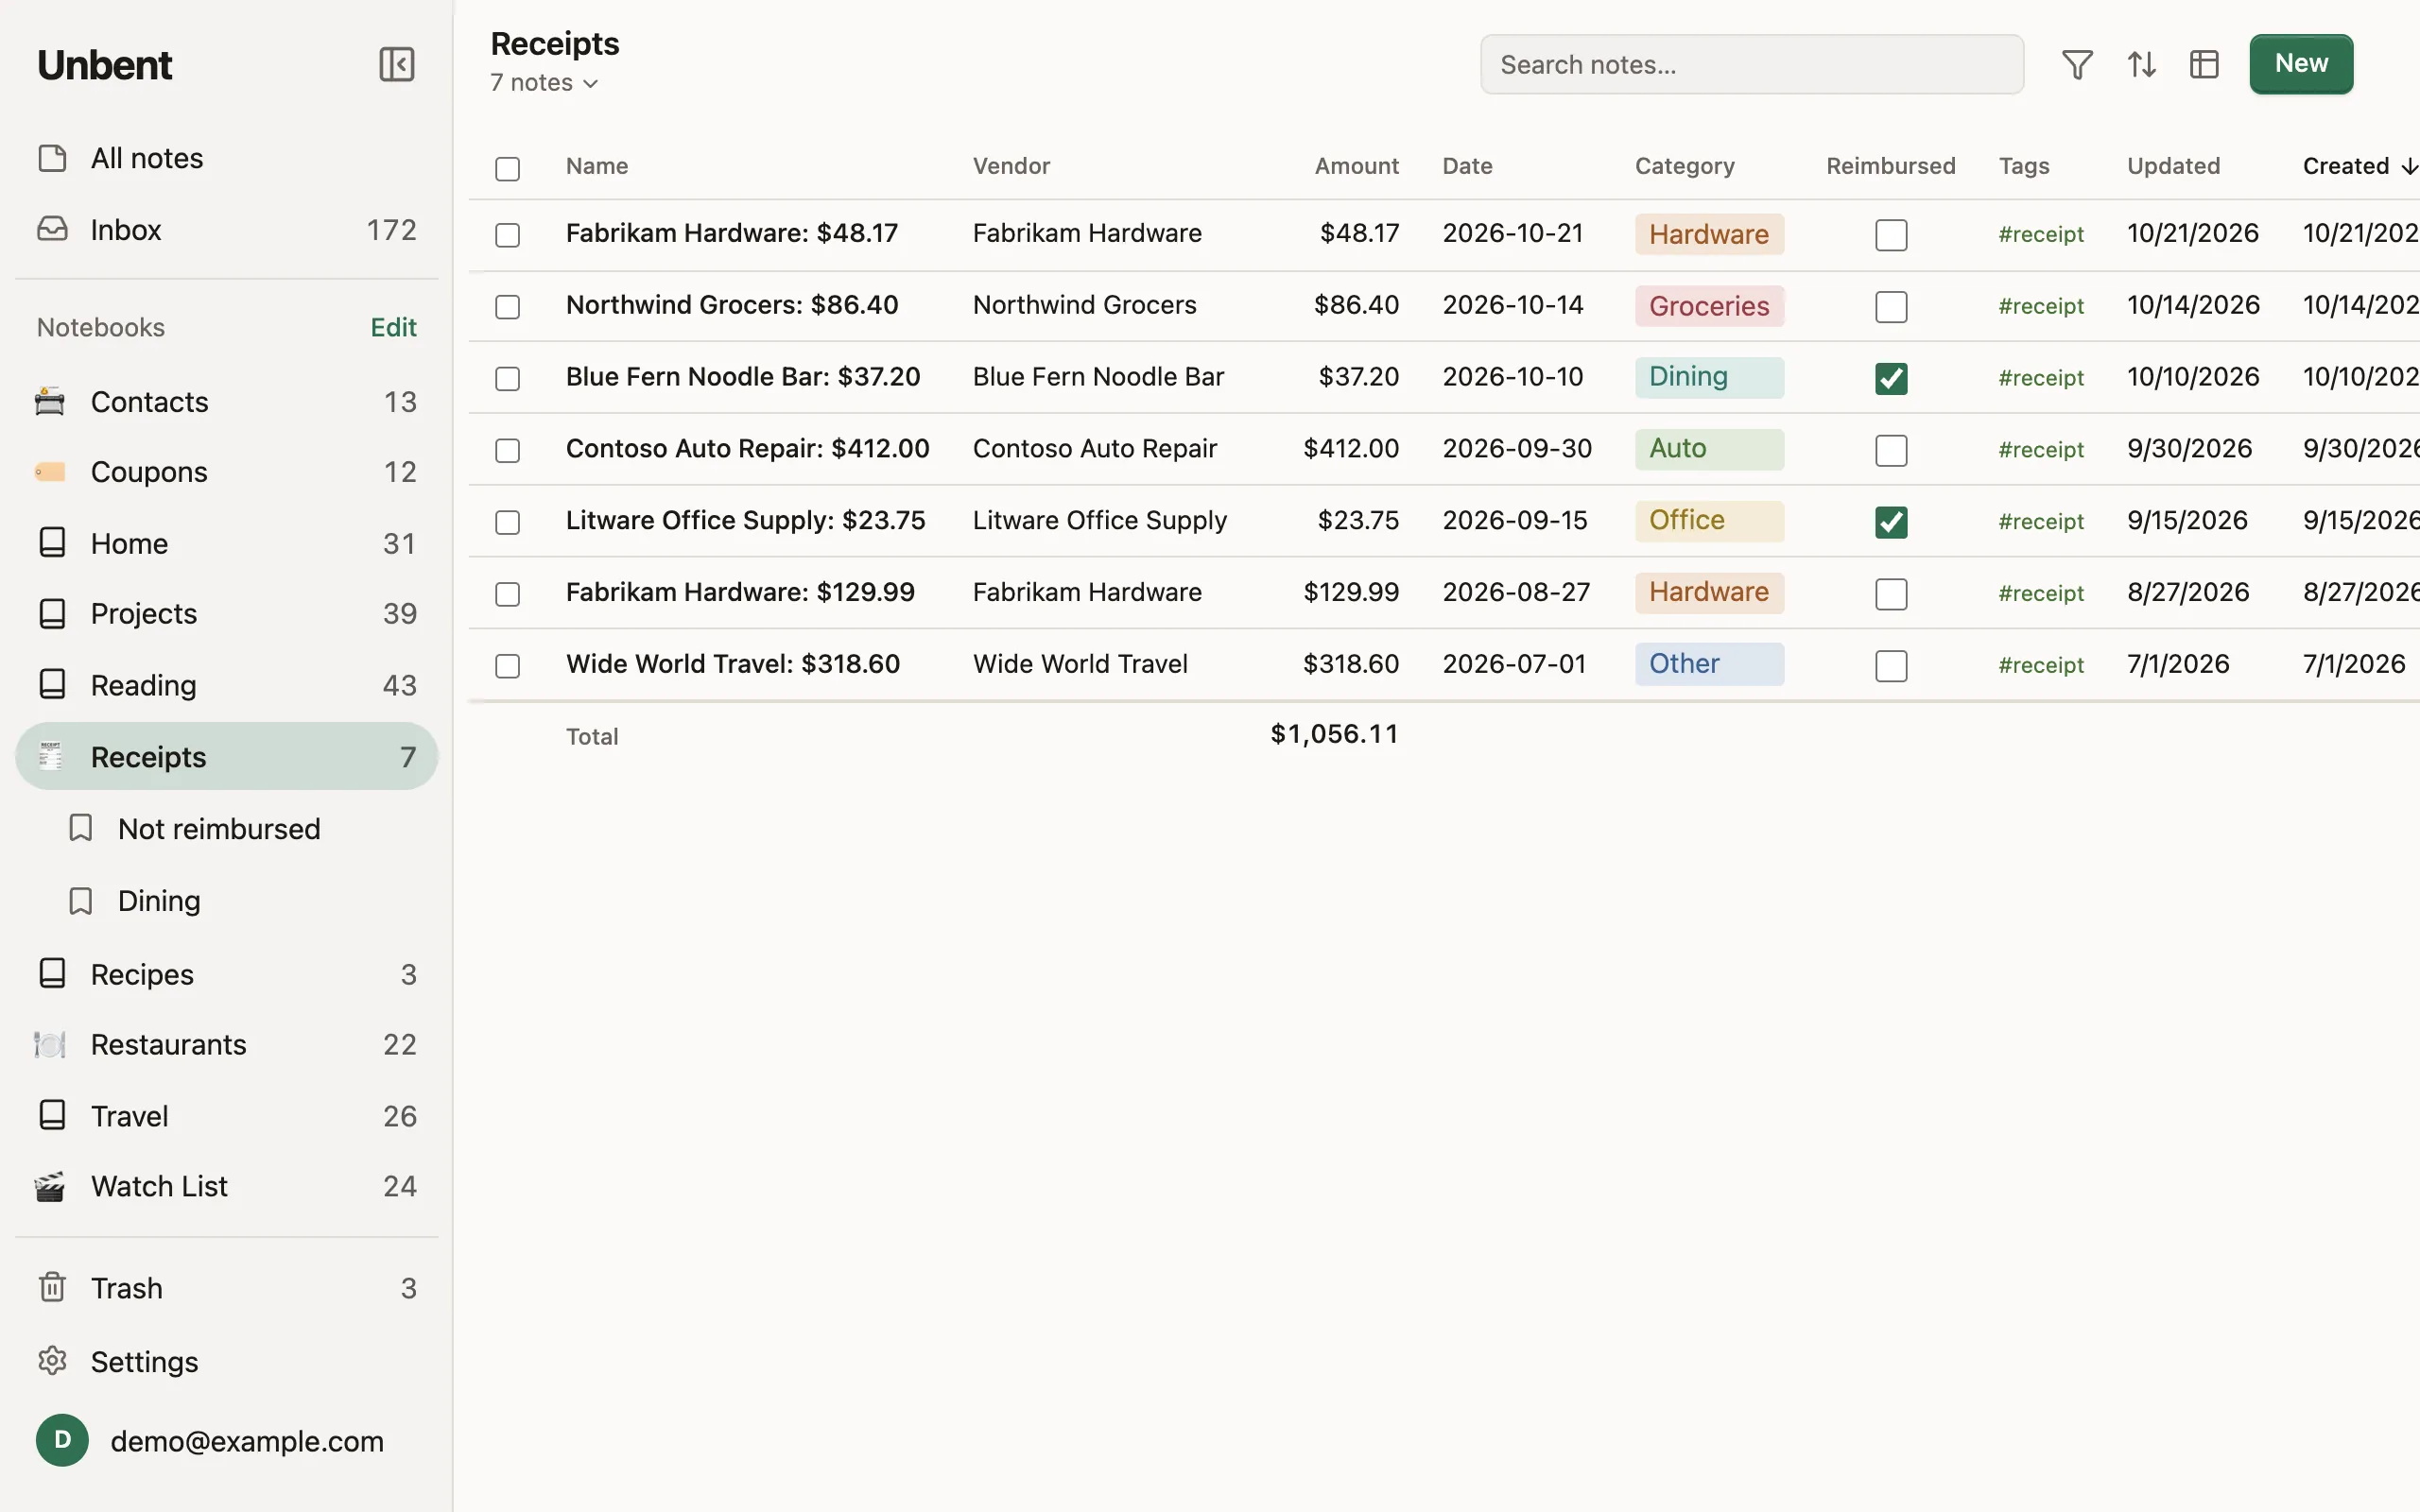Image resolution: width=2420 pixels, height=1512 pixels.
Task: Click the Receipts notebook icon
Action: [x=50, y=756]
